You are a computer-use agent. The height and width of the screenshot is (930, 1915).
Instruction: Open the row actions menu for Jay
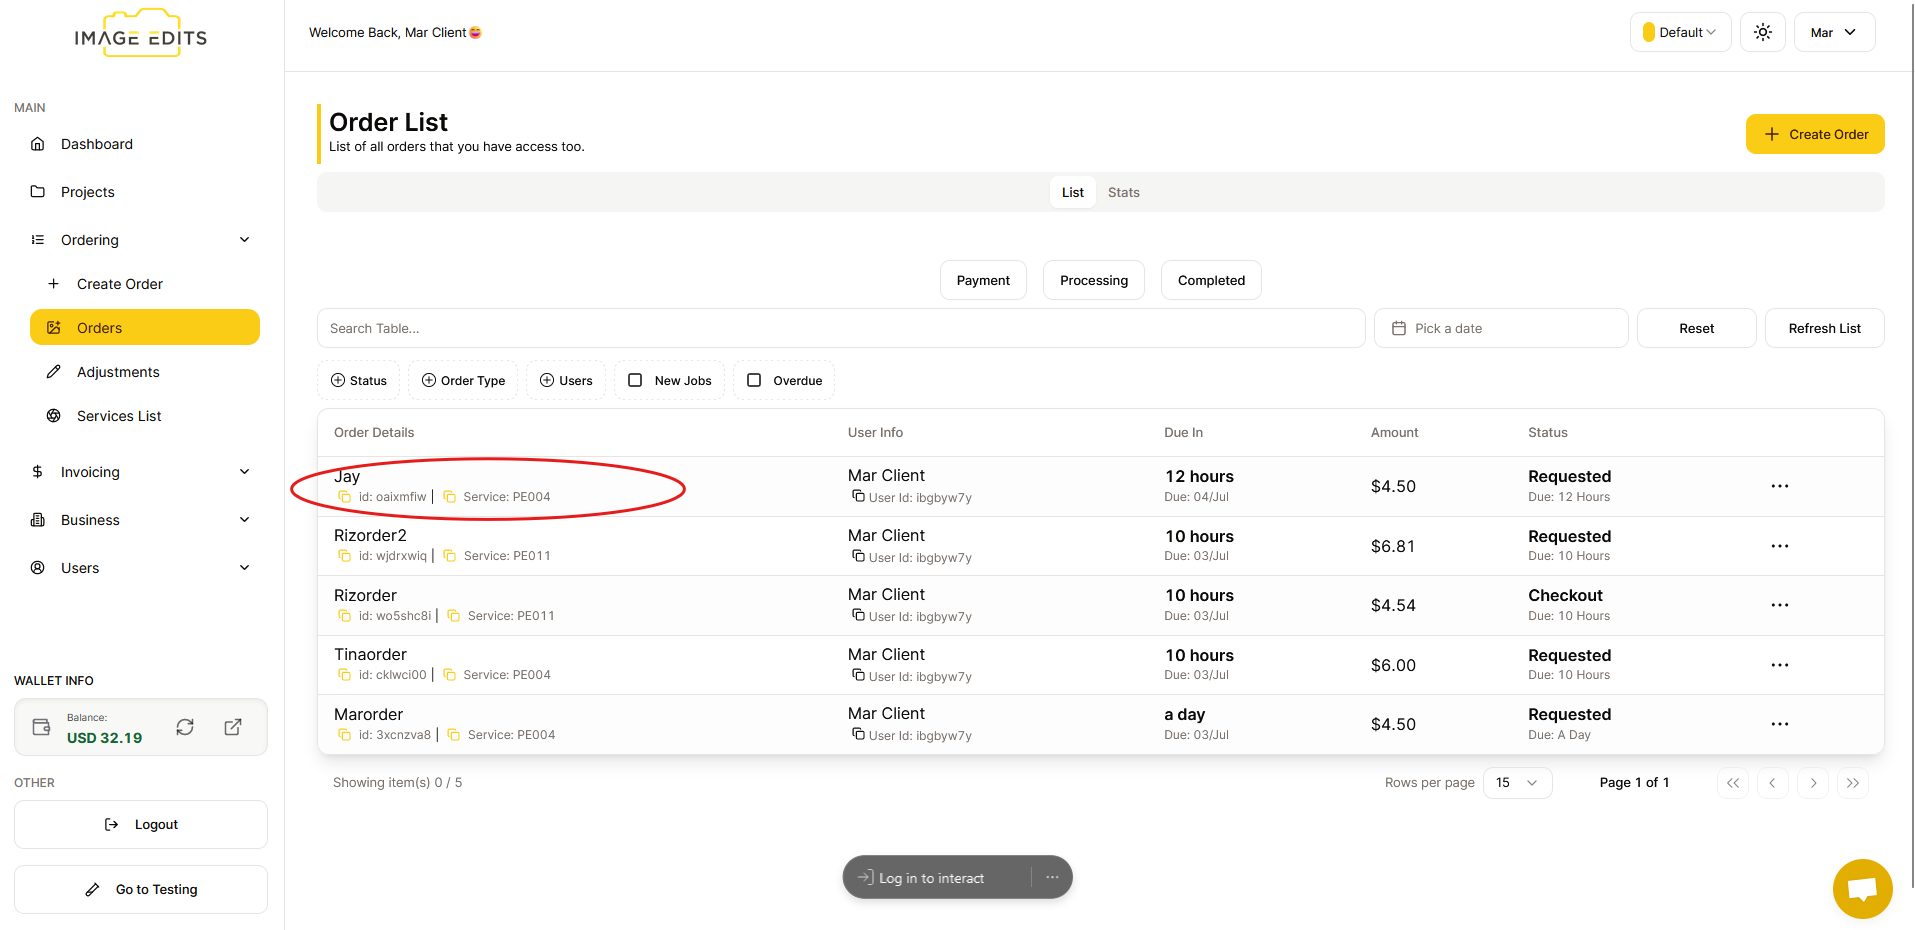(1780, 486)
